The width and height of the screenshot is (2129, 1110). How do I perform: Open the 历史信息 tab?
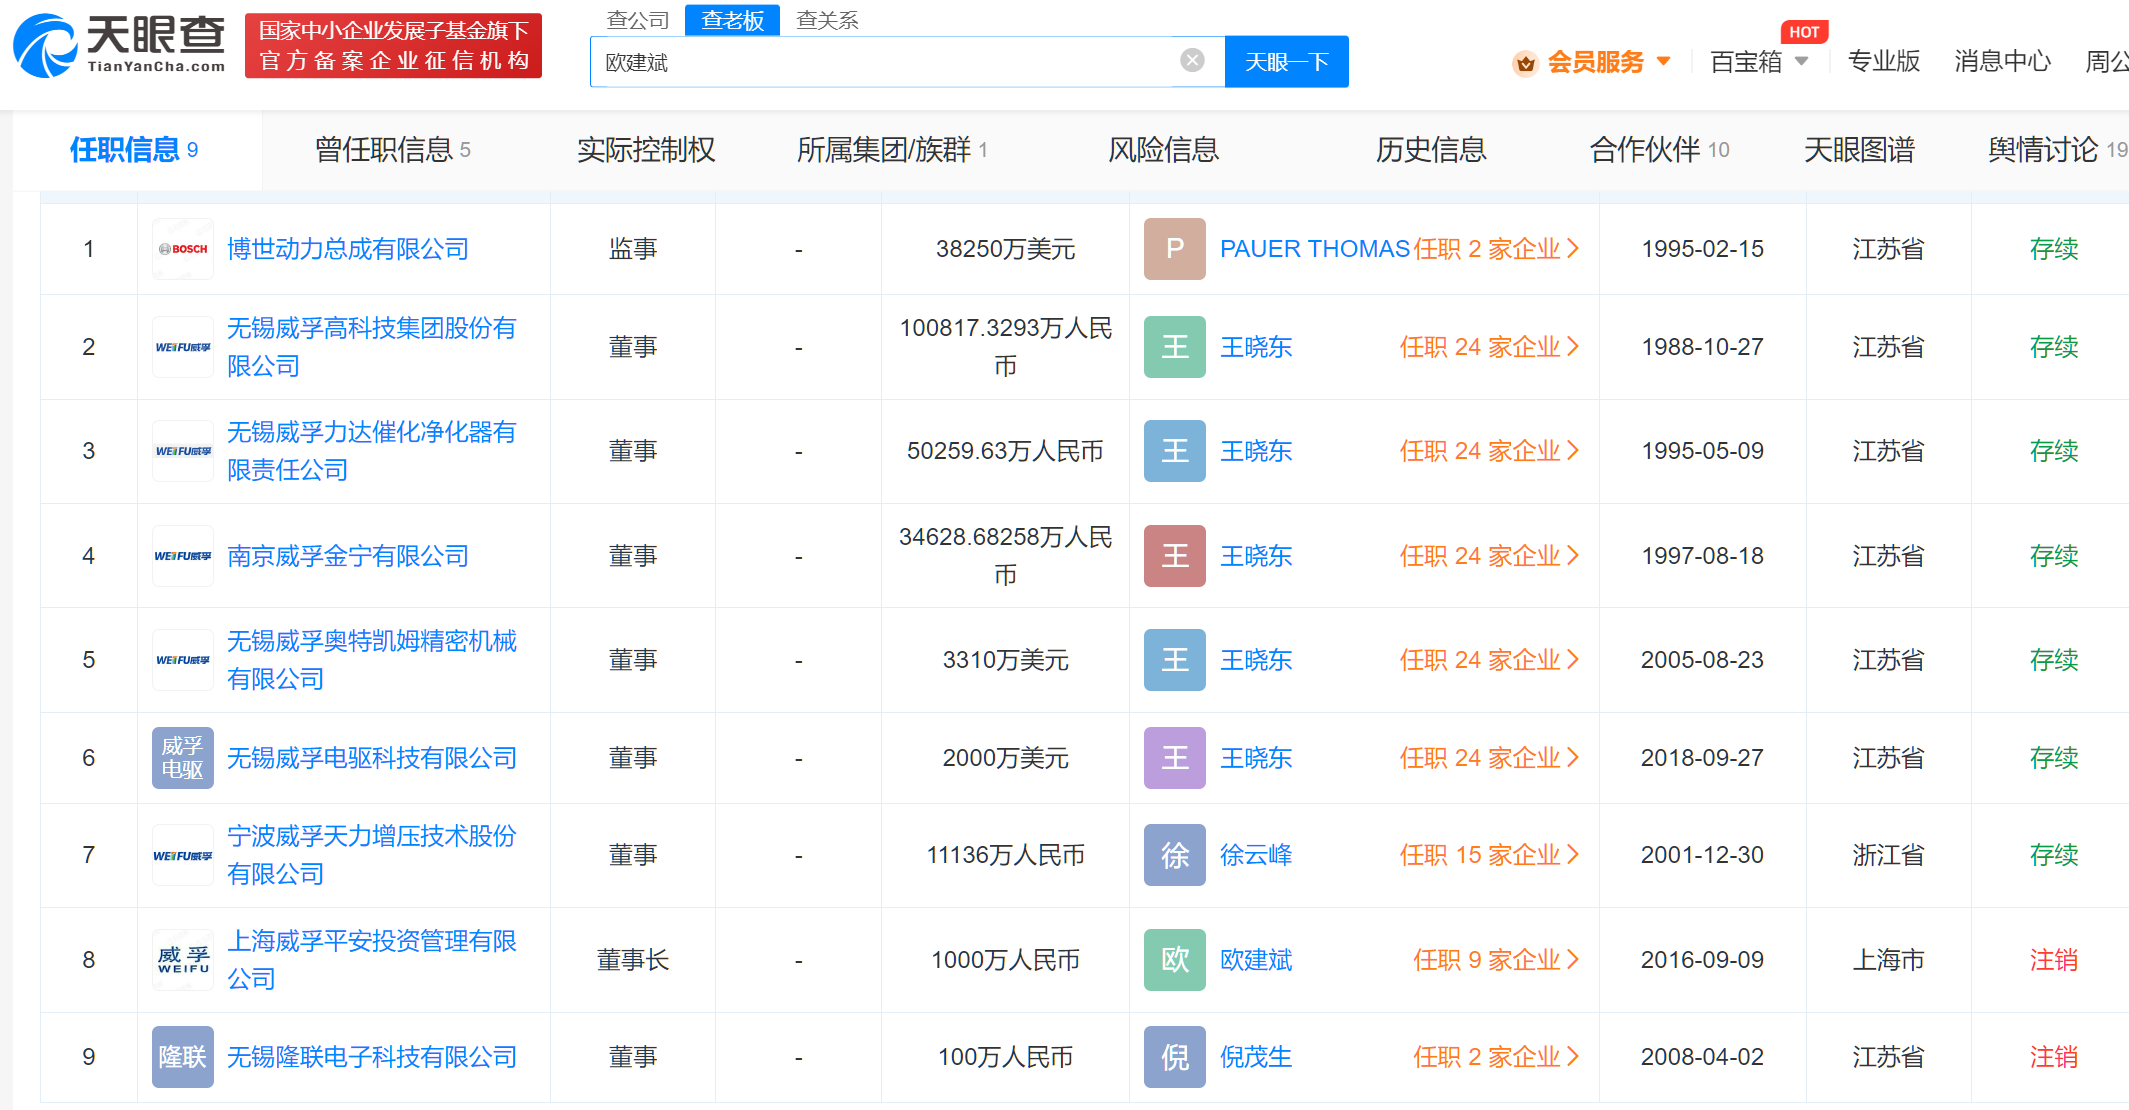point(1431,150)
